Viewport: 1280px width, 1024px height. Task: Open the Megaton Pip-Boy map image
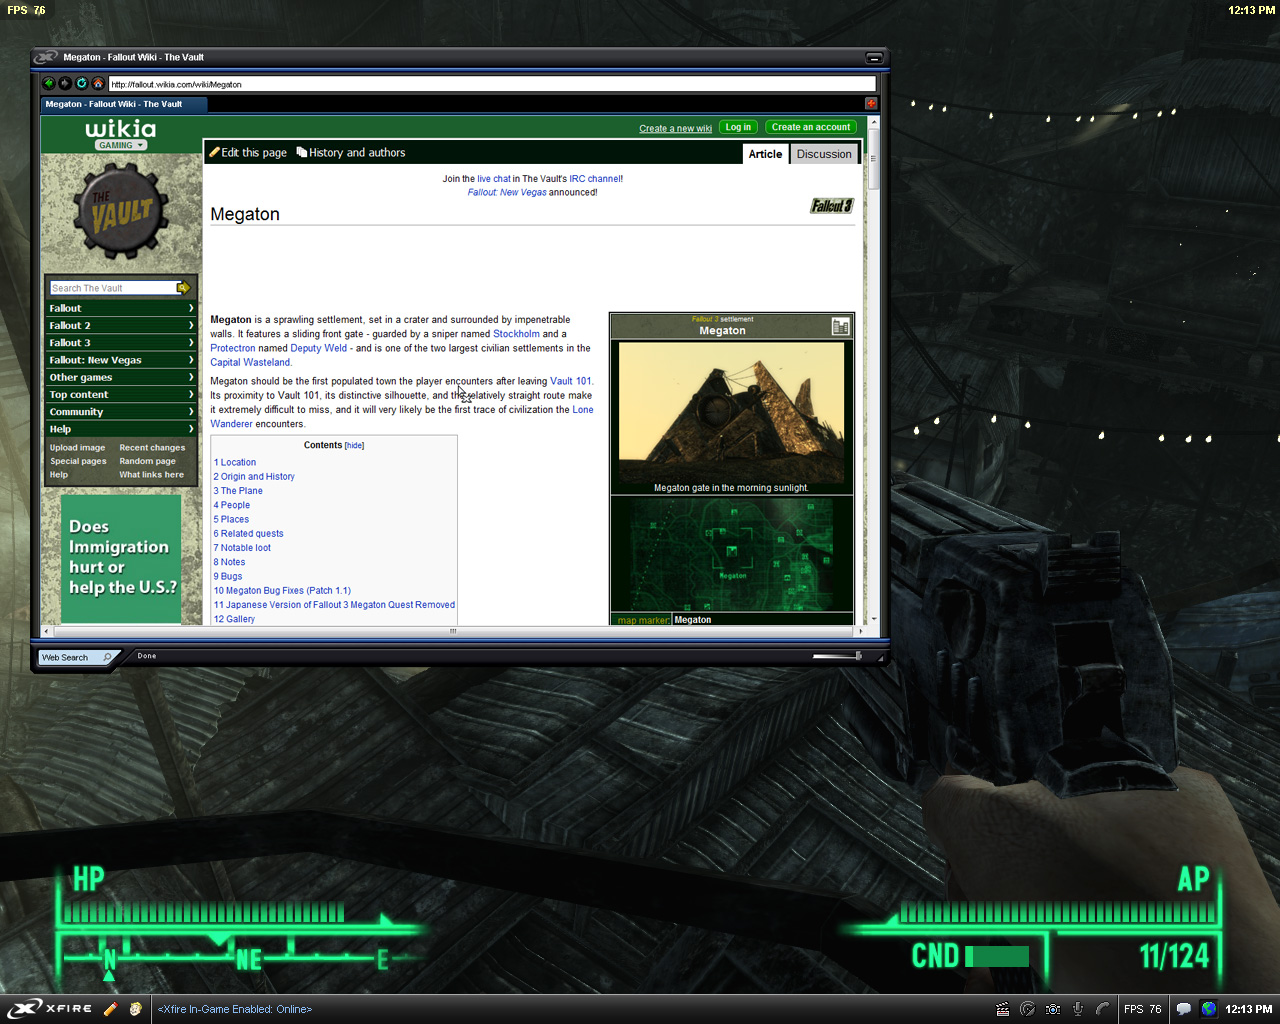coord(732,554)
